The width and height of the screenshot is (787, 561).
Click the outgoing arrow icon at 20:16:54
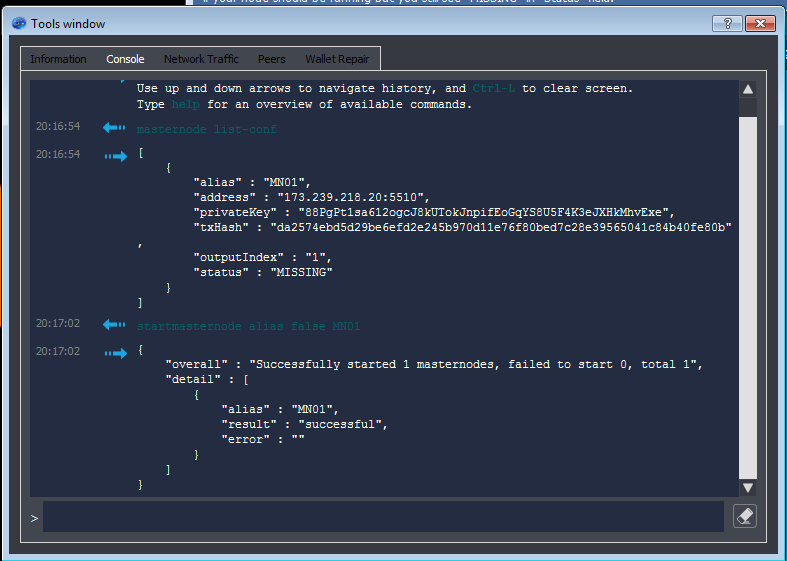116,156
